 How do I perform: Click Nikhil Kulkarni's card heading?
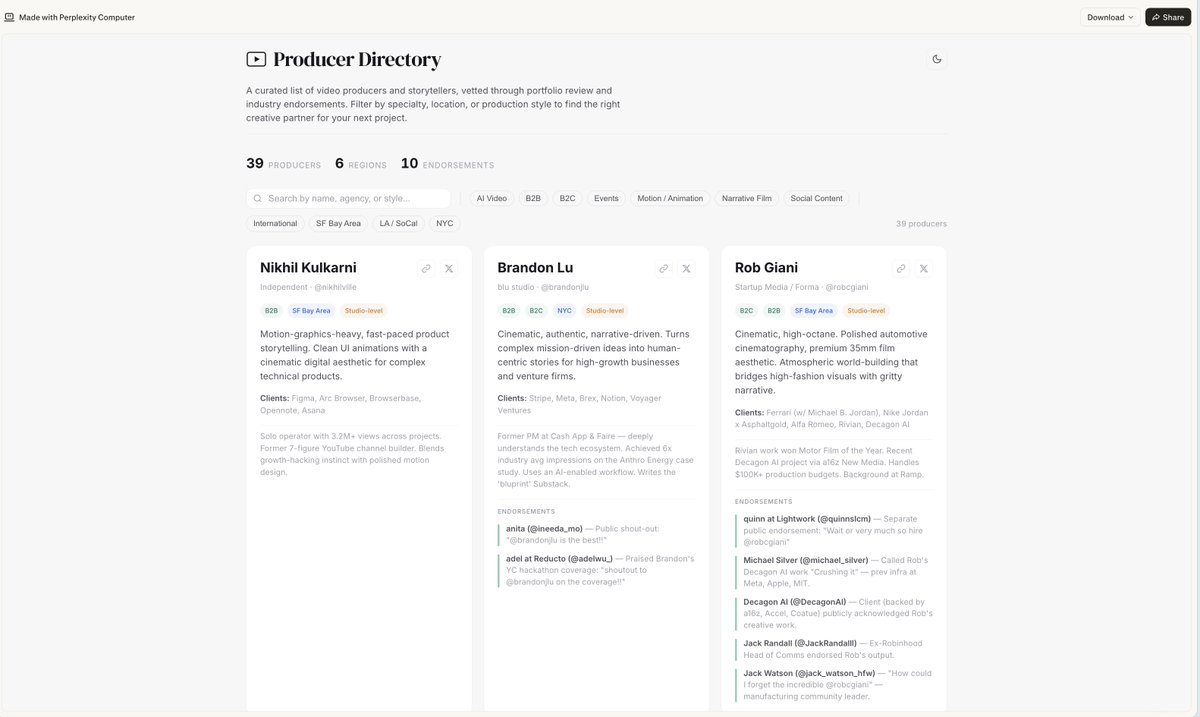pos(308,267)
